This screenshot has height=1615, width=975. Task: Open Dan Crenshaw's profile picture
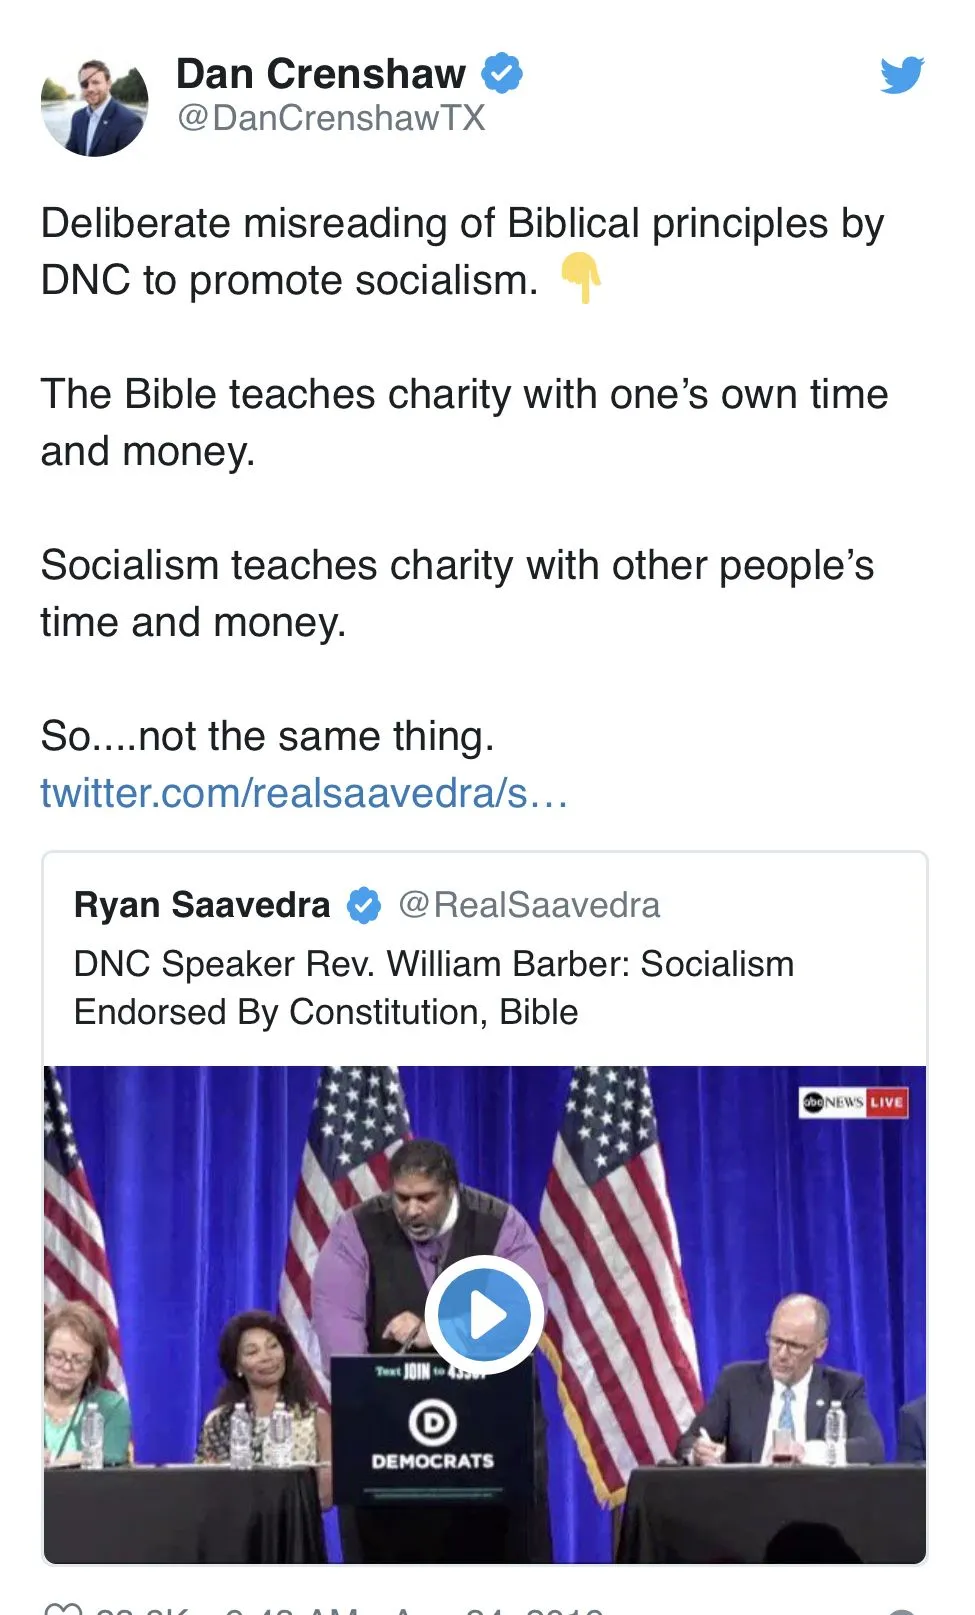coord(95,106)
